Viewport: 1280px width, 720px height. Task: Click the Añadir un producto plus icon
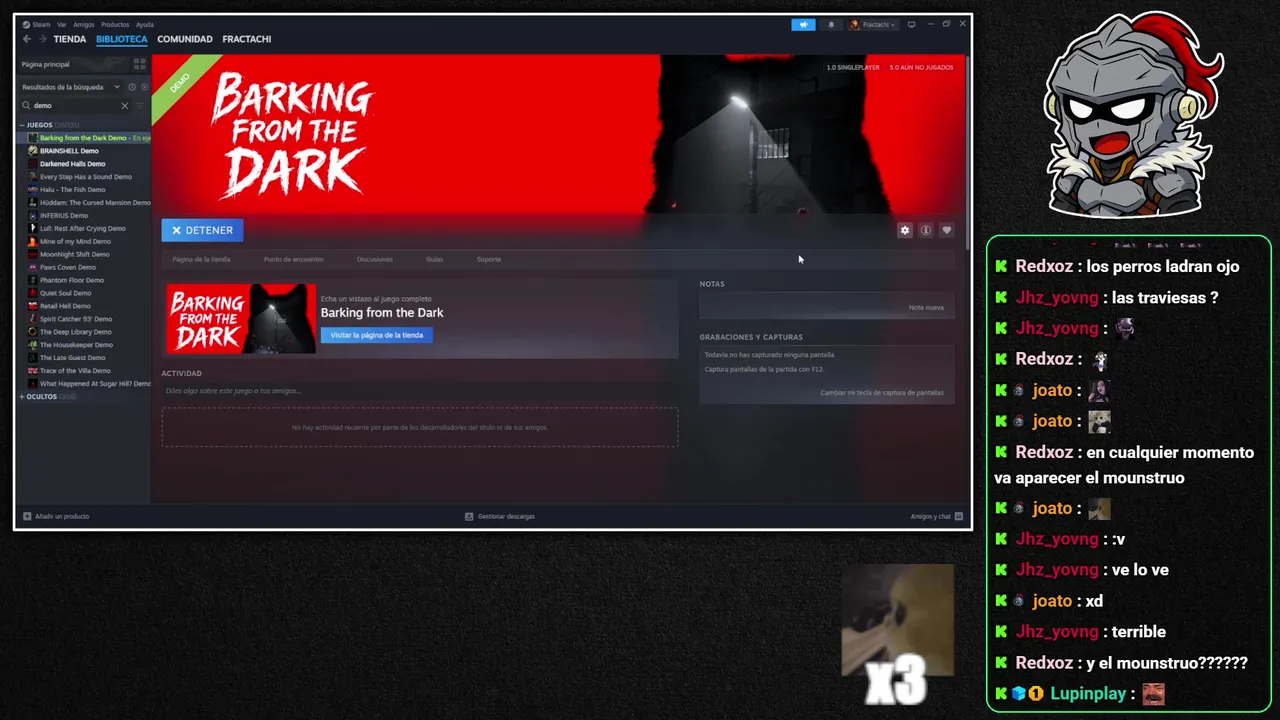tap(27, 516)
